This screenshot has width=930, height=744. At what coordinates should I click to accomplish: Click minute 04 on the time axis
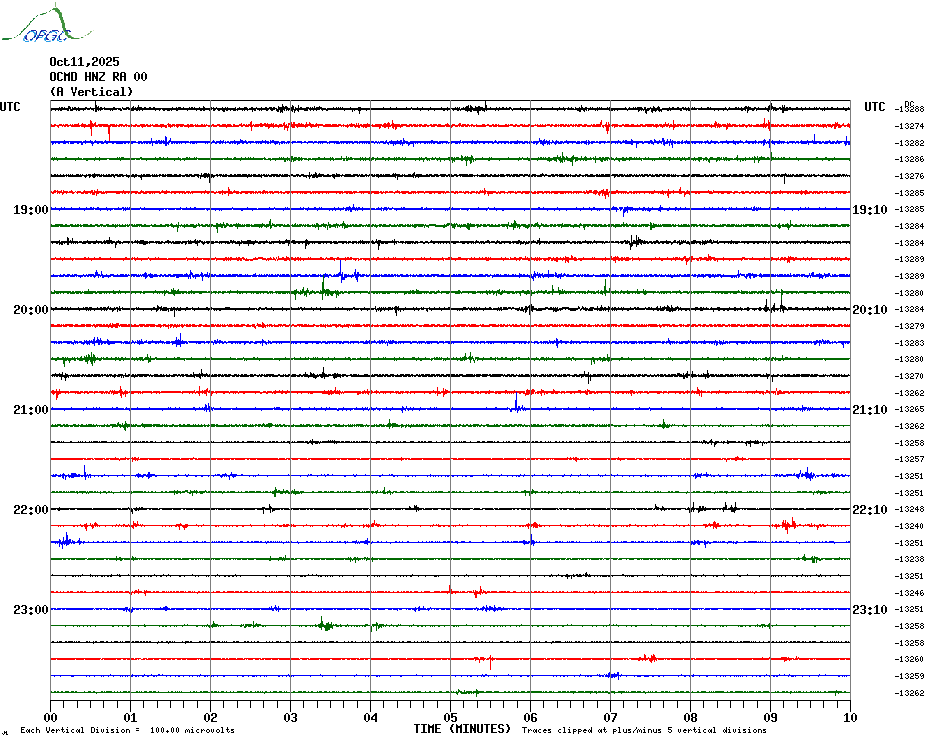370,717
